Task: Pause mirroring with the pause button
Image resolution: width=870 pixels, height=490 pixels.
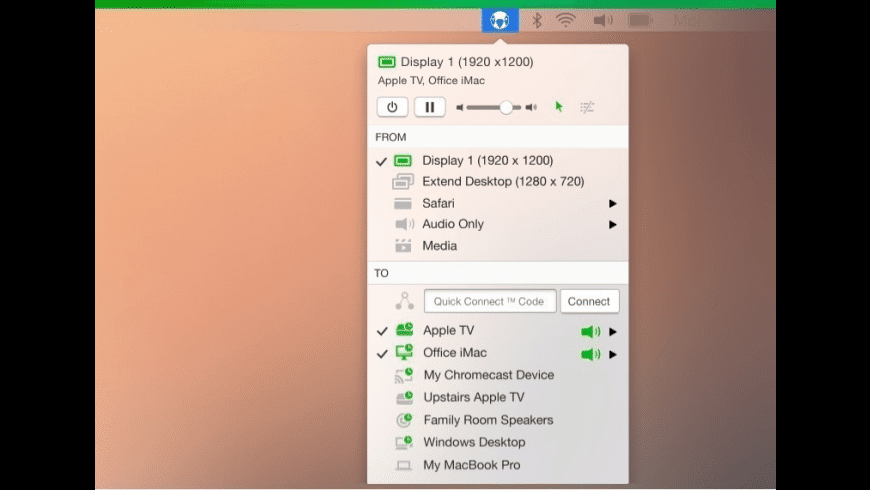Action: point(430,107)
